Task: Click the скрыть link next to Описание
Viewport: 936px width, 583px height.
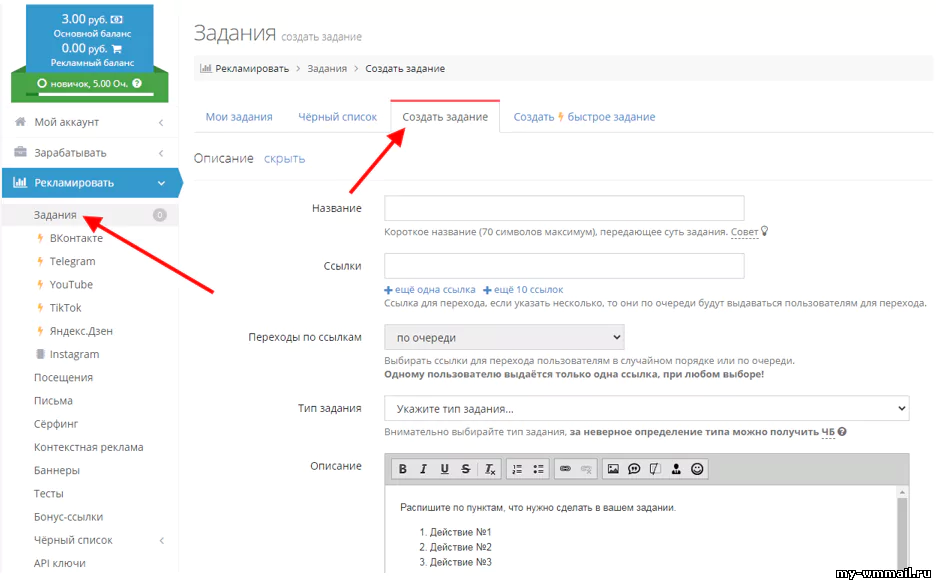Action: coord(284,159)
